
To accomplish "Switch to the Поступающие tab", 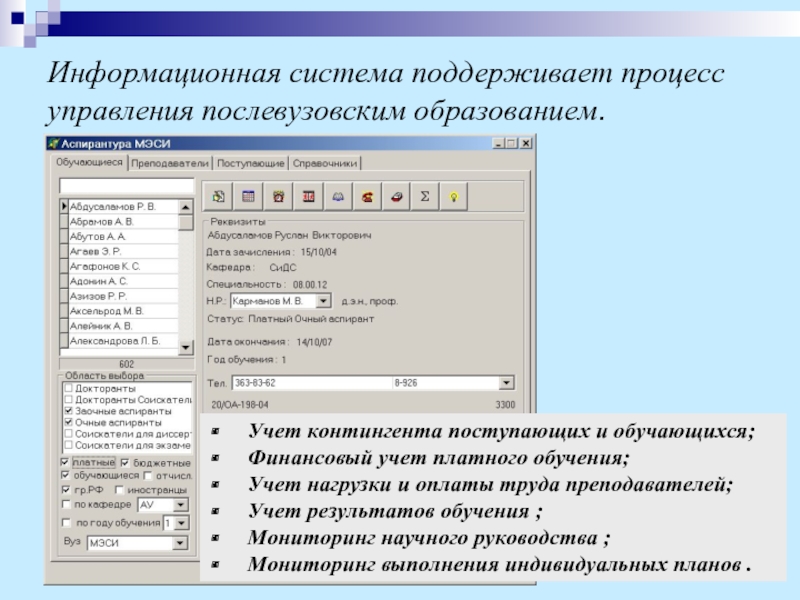I will (x=251, y=163).
